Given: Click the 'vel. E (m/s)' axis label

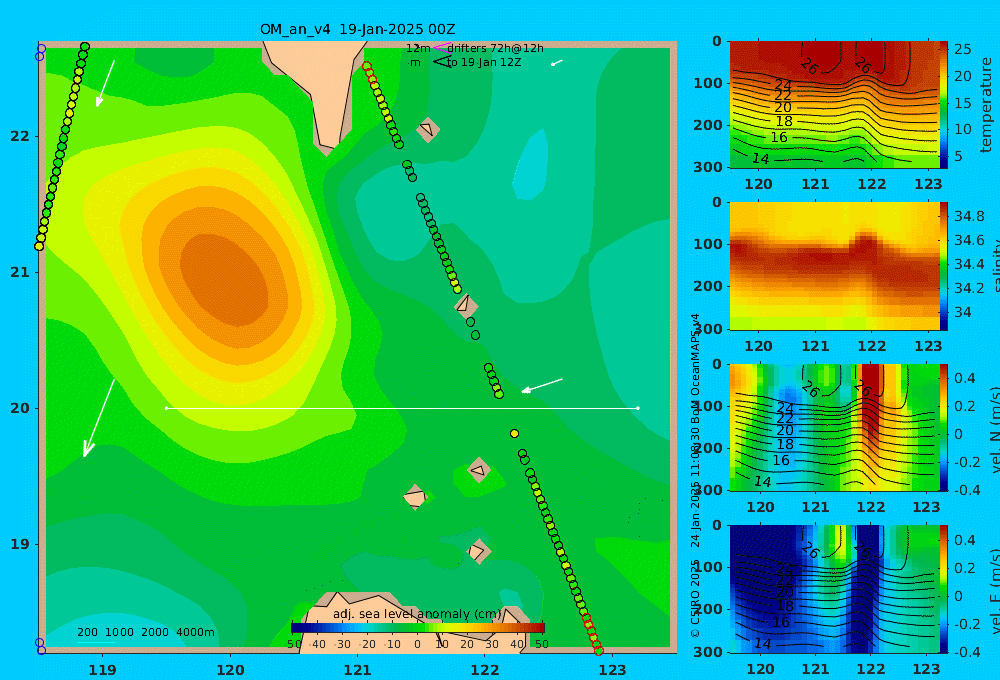Looking at the screenshot, I should 994,590.
